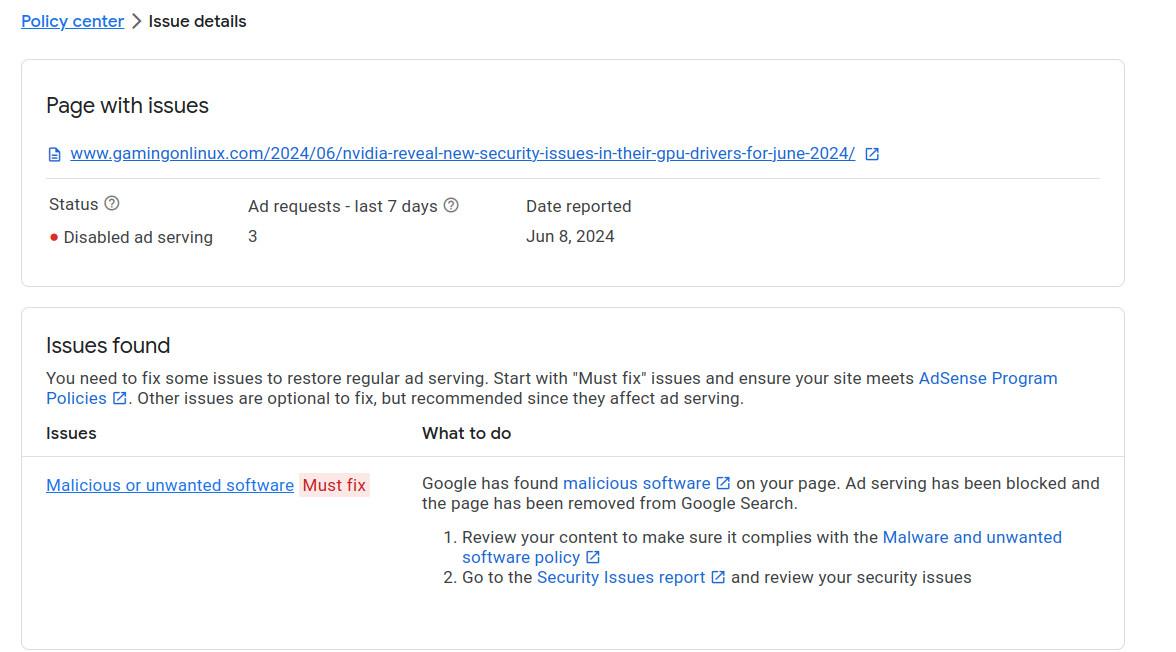This screenshot has width=1176, height=652.
Task: Click the Status help question mark icon
Action: [112, 204]
